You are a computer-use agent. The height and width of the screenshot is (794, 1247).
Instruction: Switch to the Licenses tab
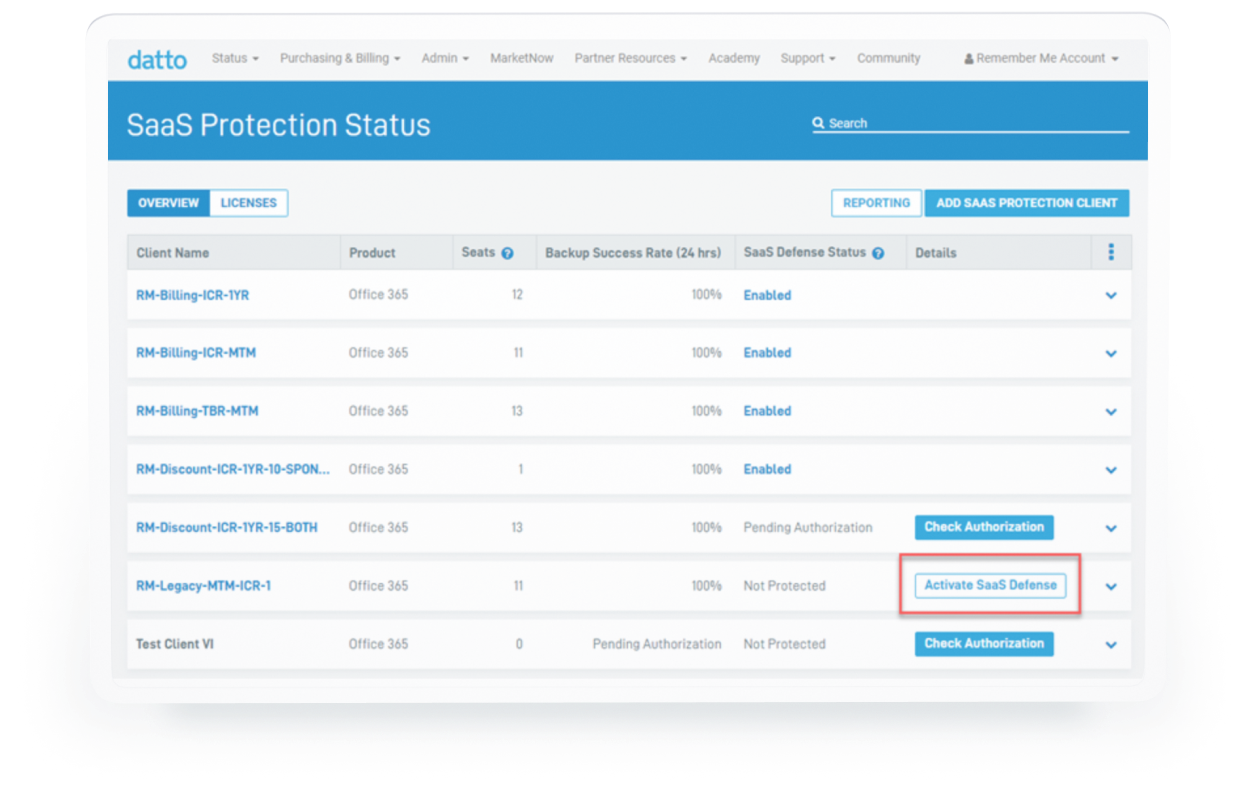[249, 203]
